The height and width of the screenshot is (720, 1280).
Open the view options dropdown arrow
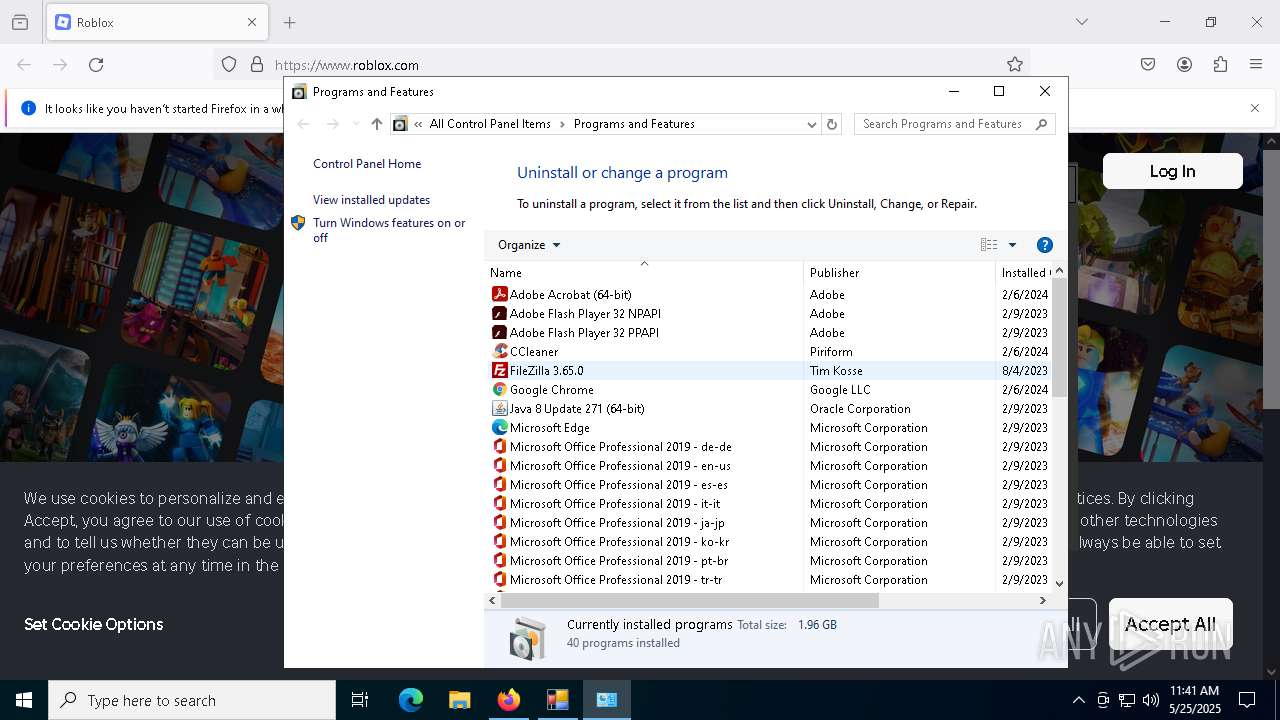click(1012, 245)
